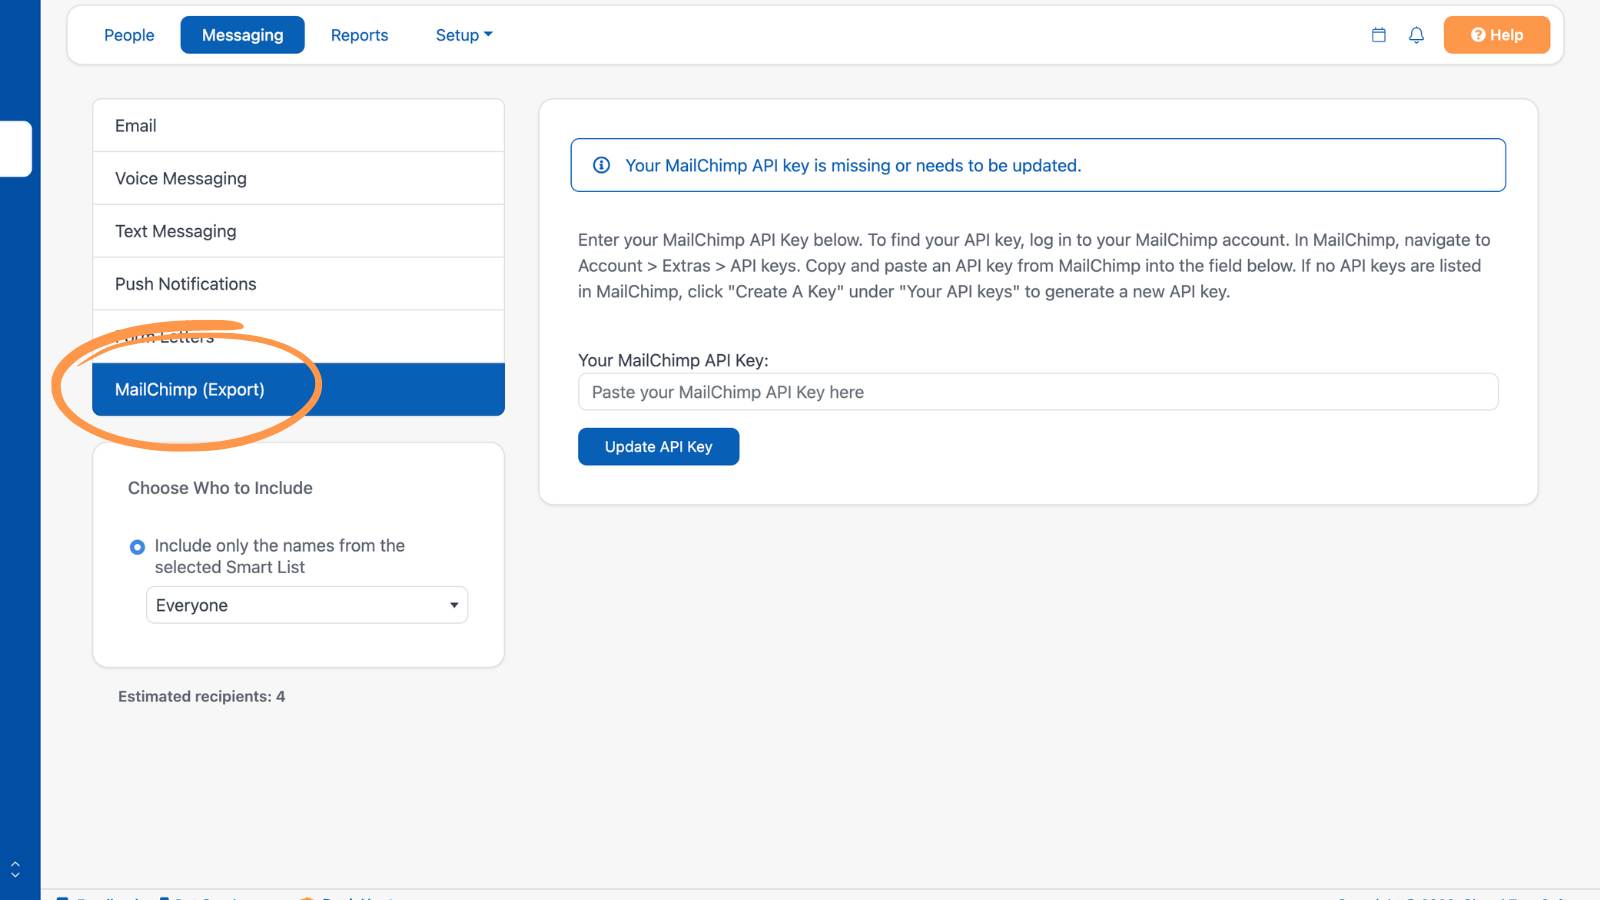Click the API key missing alert message

point(1038,165)
